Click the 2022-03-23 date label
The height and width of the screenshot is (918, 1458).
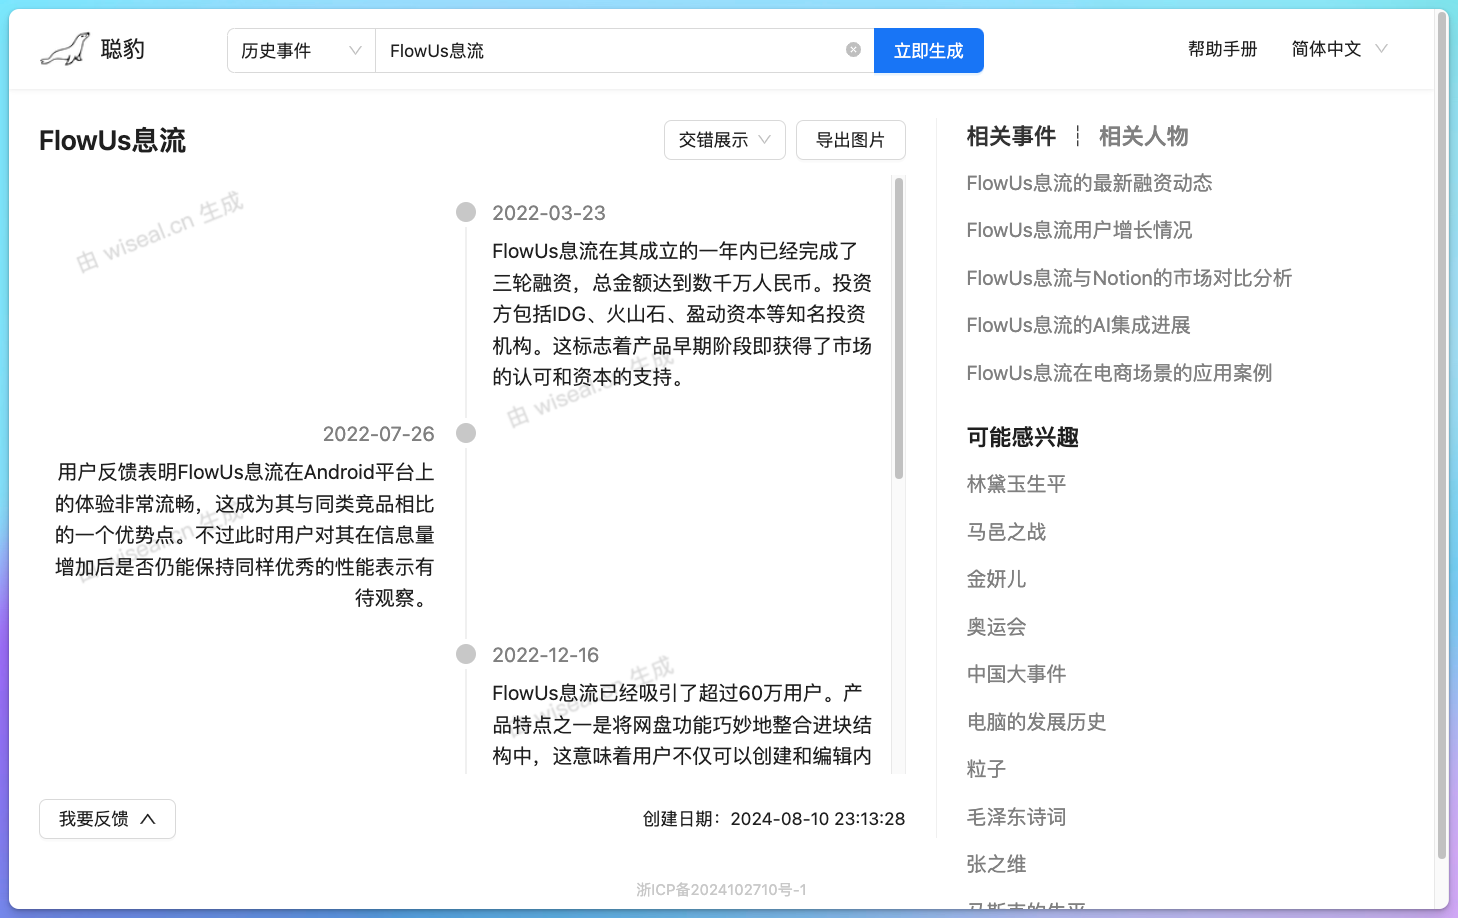(549, 213)
